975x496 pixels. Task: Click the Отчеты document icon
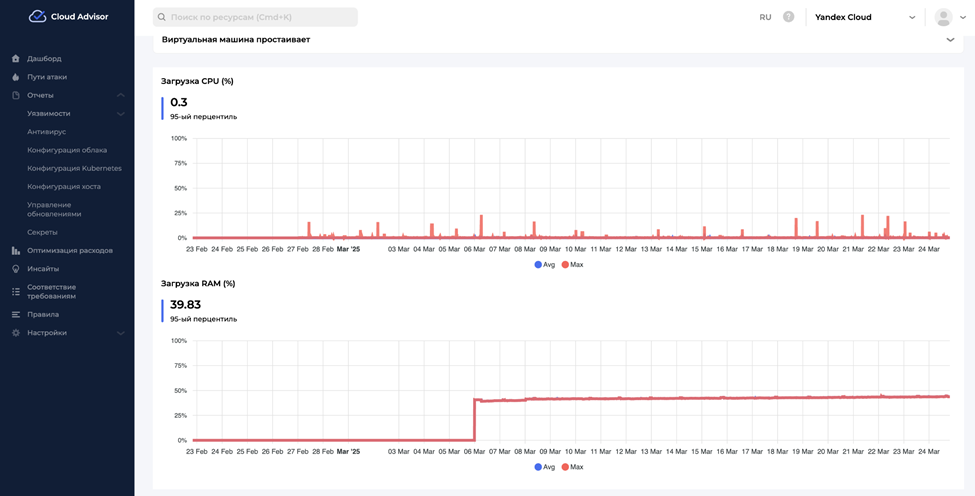[16, 95]
